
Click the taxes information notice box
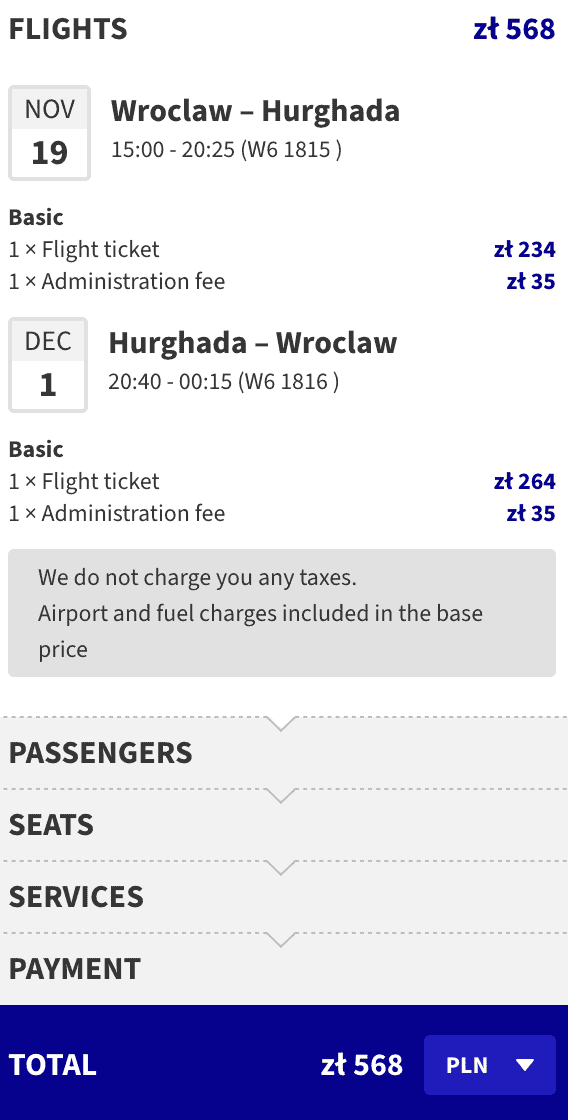(x=281, y=613)
